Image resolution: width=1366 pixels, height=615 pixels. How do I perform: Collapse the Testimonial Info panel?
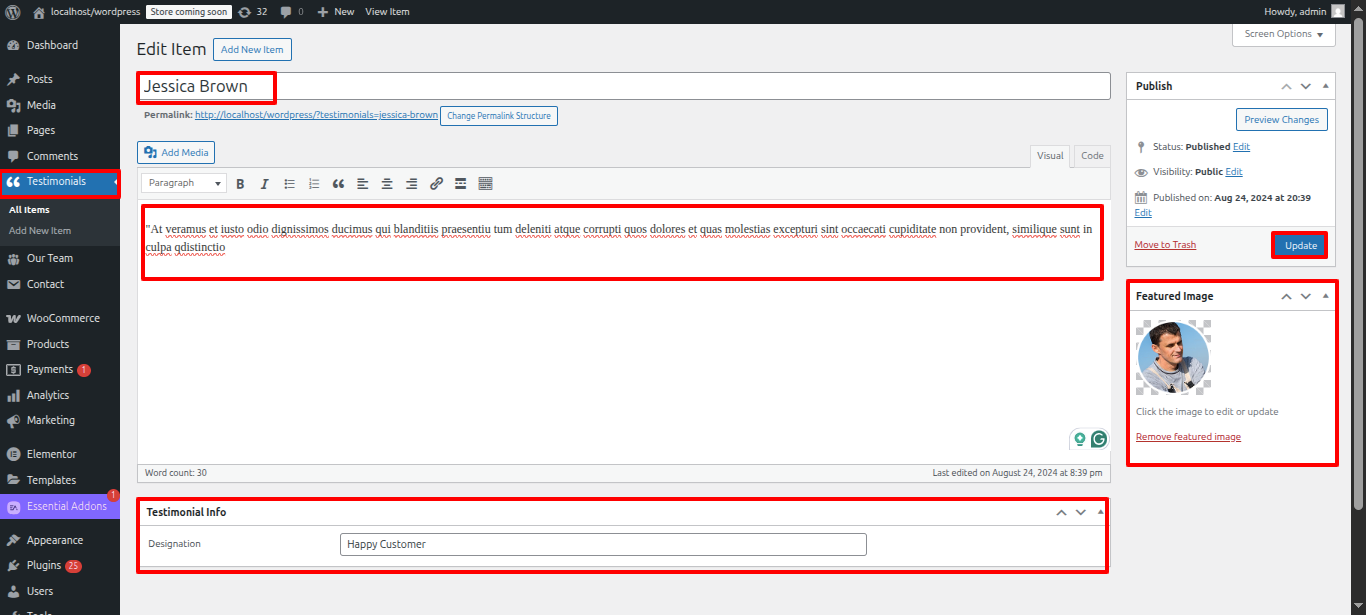click(1100, 512)
